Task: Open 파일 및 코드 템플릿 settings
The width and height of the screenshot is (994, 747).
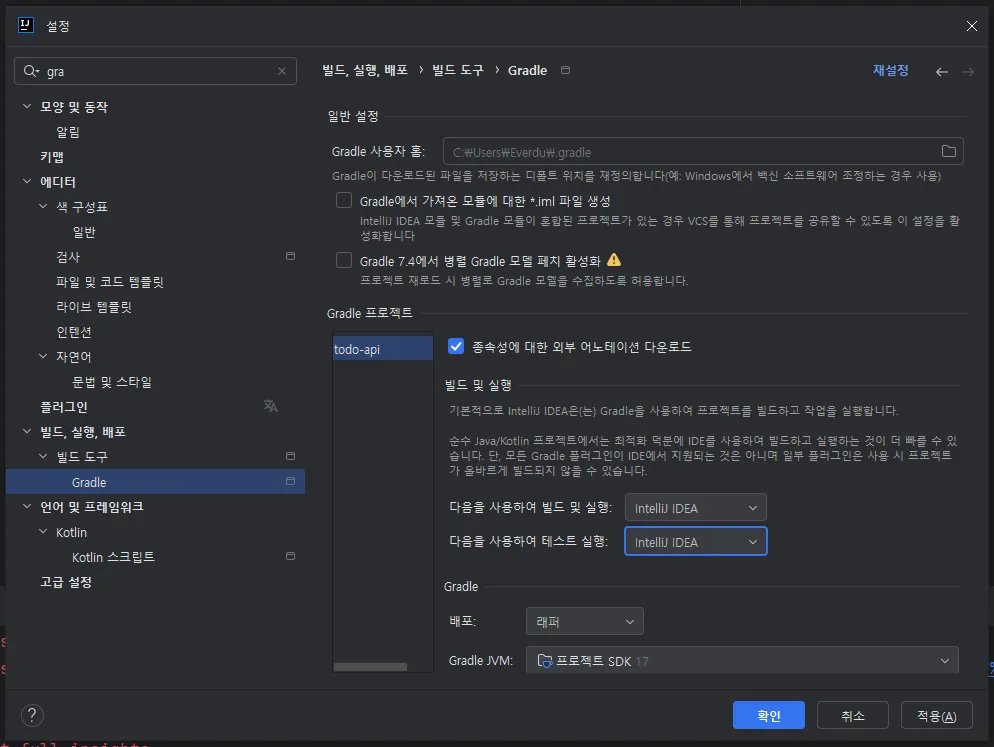Action: 110,282
